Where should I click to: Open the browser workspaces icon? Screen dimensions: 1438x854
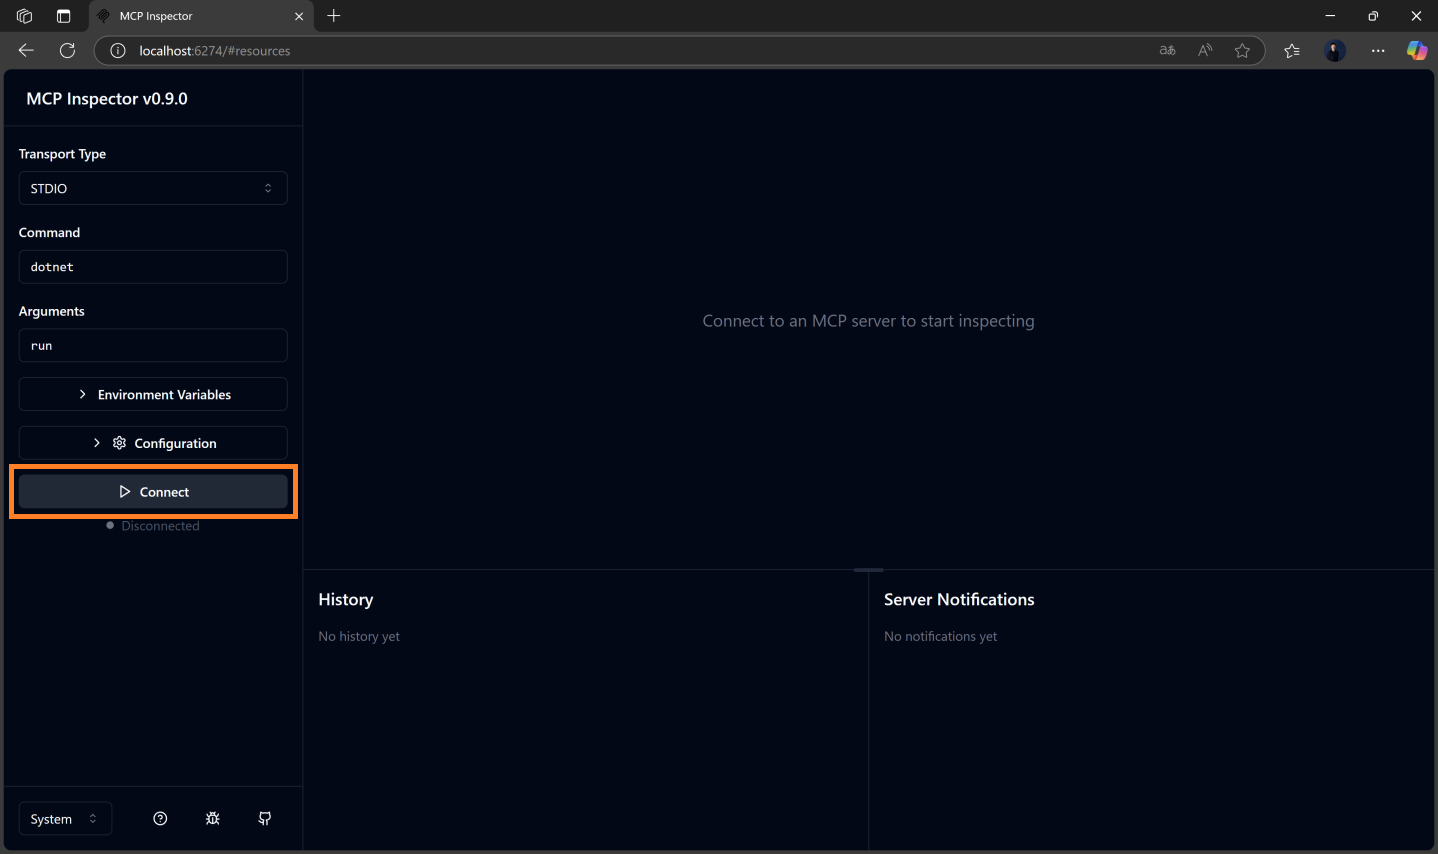point(25,16)
